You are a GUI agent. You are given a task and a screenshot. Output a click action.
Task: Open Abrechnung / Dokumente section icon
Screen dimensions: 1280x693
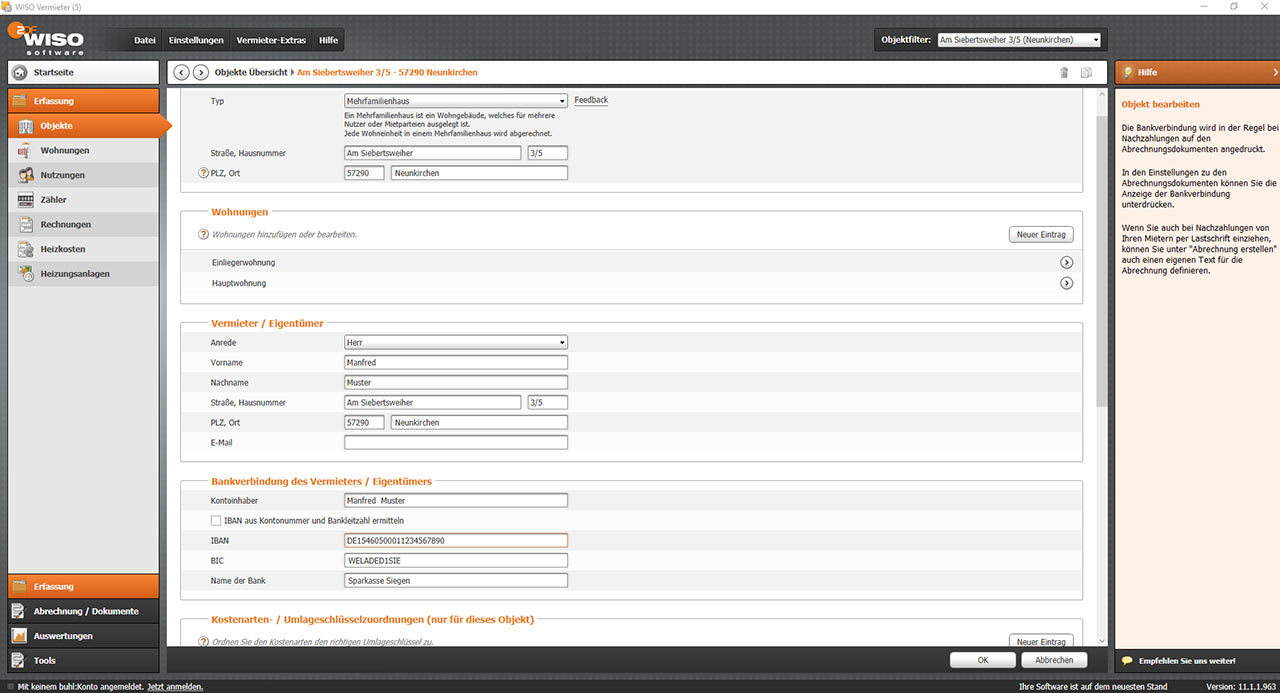click(x=19, y=611)
